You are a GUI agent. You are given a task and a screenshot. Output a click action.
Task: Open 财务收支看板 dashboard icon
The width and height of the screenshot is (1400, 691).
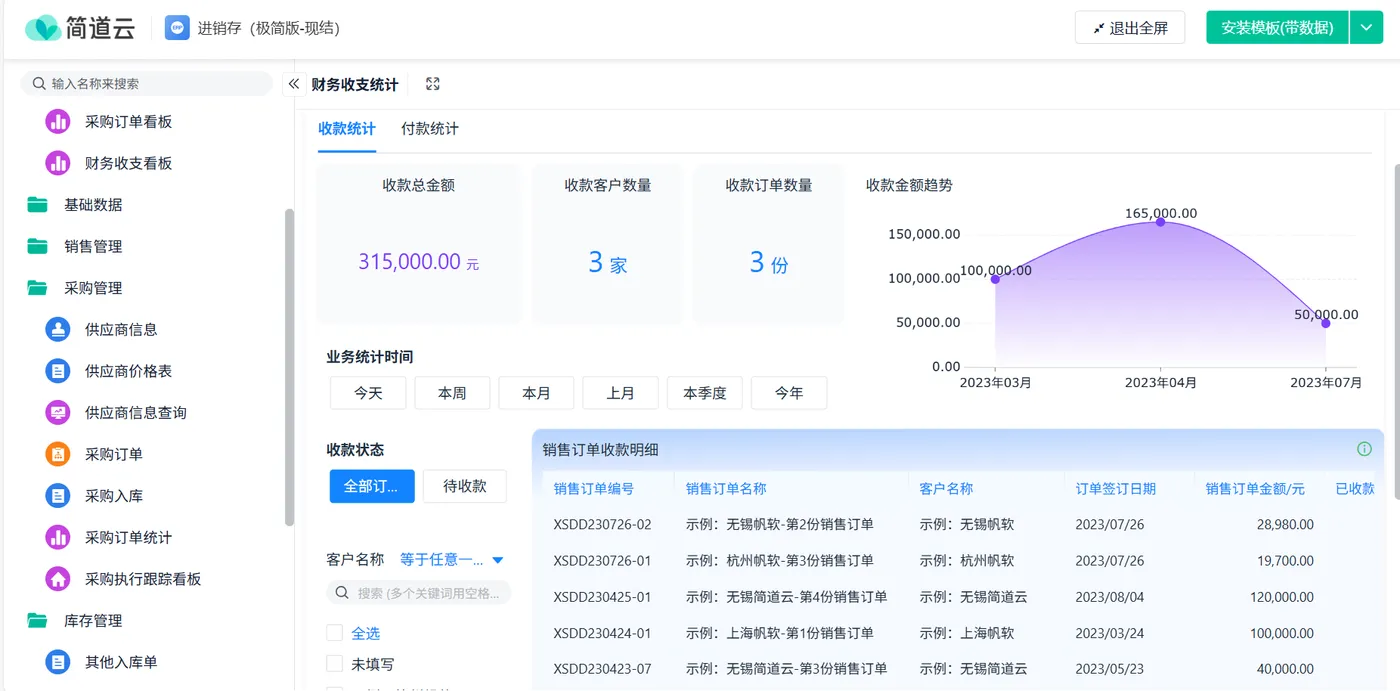pos(58,163)
